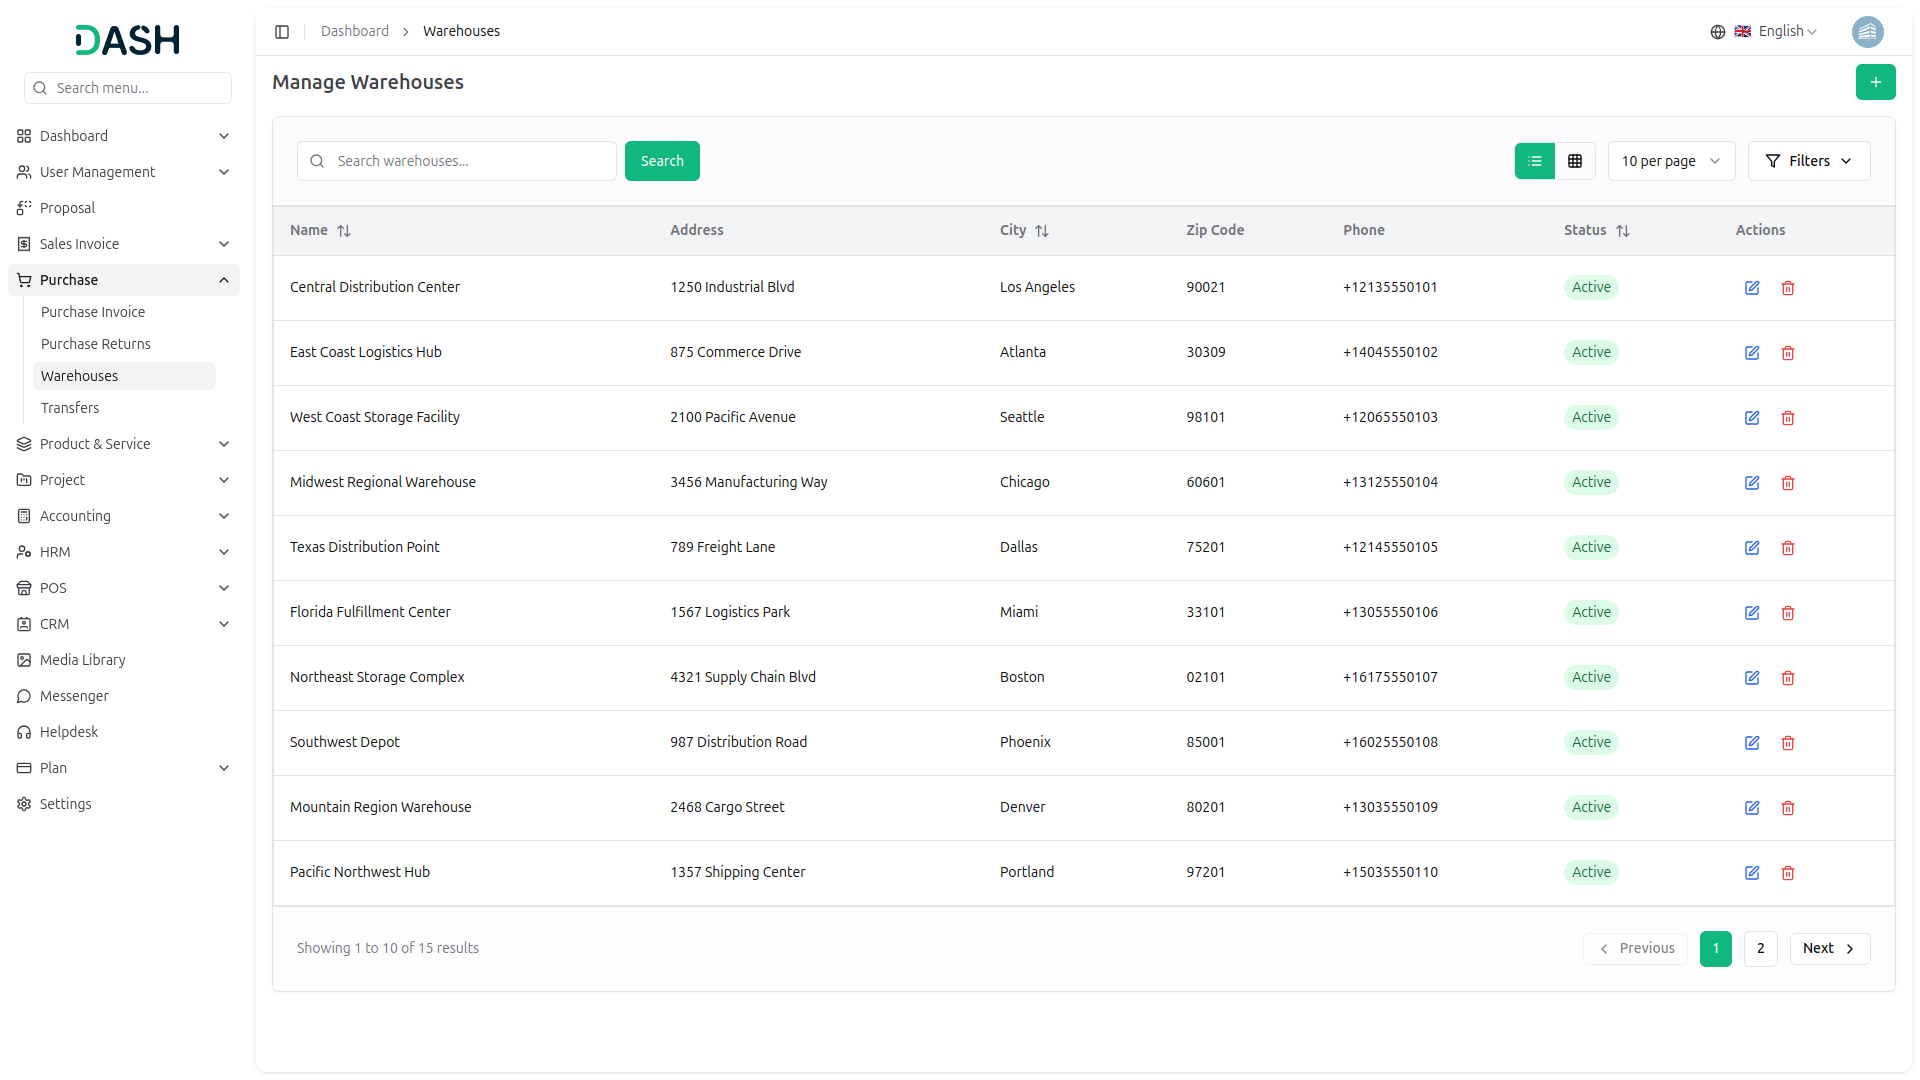Image resolution: width=1920 pixels, height=1080 pixels.
Task: Edit Southwest Depot warehouse
Action: pyautogui.click(x=1752, y=743)
